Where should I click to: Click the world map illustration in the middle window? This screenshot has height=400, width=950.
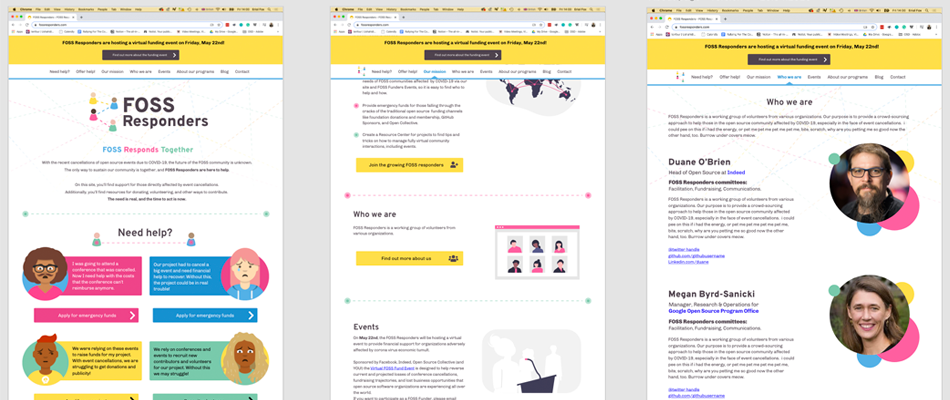[533, 99]
